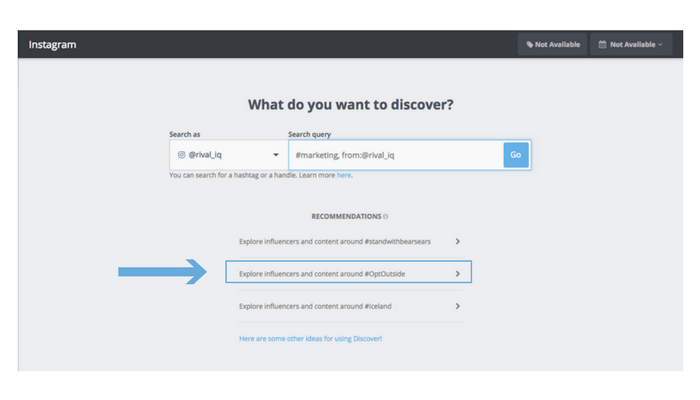The width and height of the screenshot is (700, 400).
Task: Open the Learn more 'here' link
Action: [x=343, y=175]
